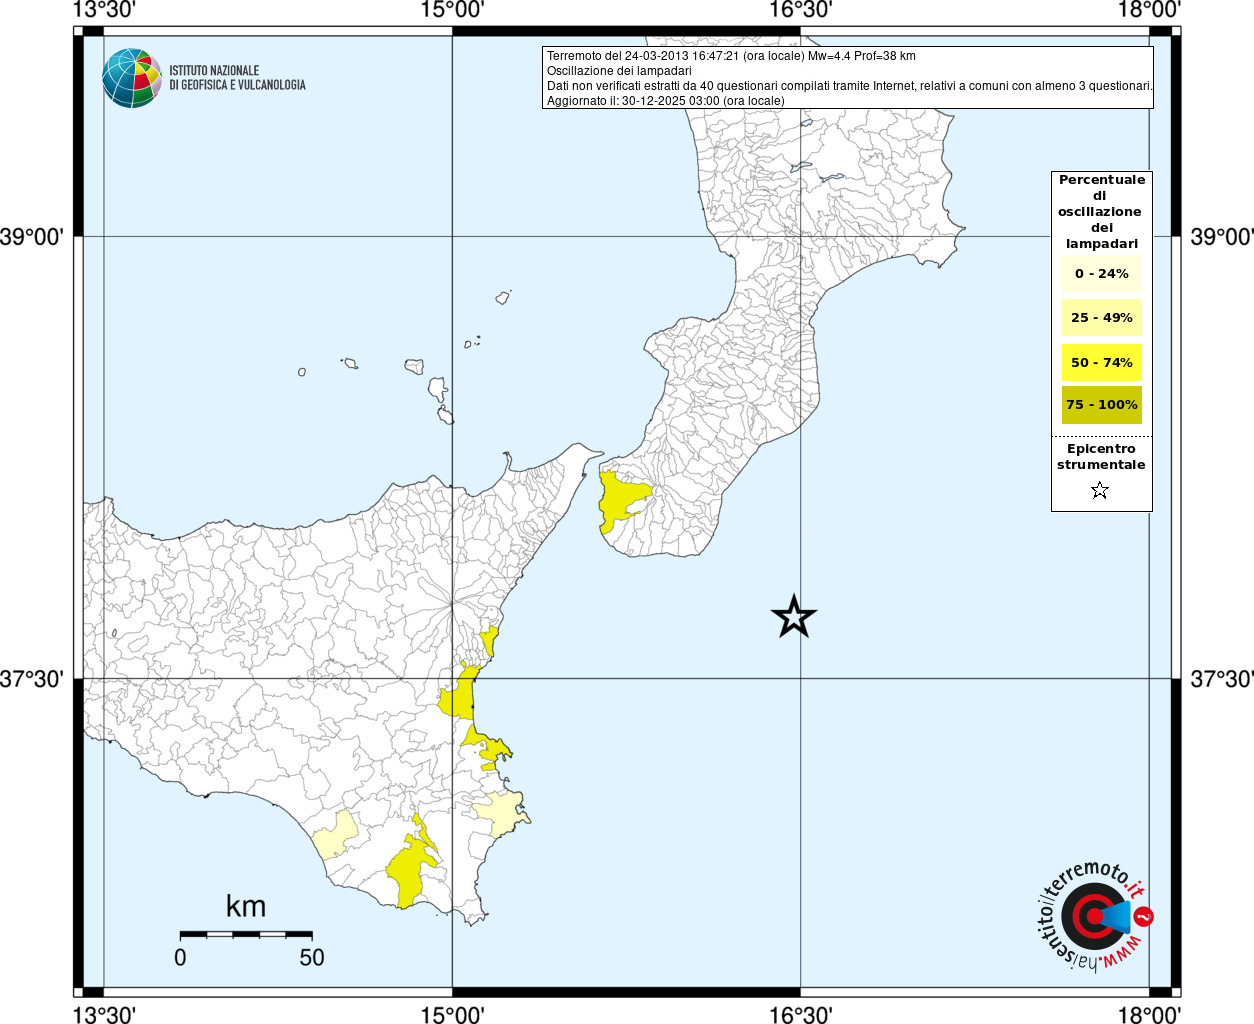Click the left axis label 37°30'
The height and width of the screenshot is (1024, 1254).
[32, 679]
